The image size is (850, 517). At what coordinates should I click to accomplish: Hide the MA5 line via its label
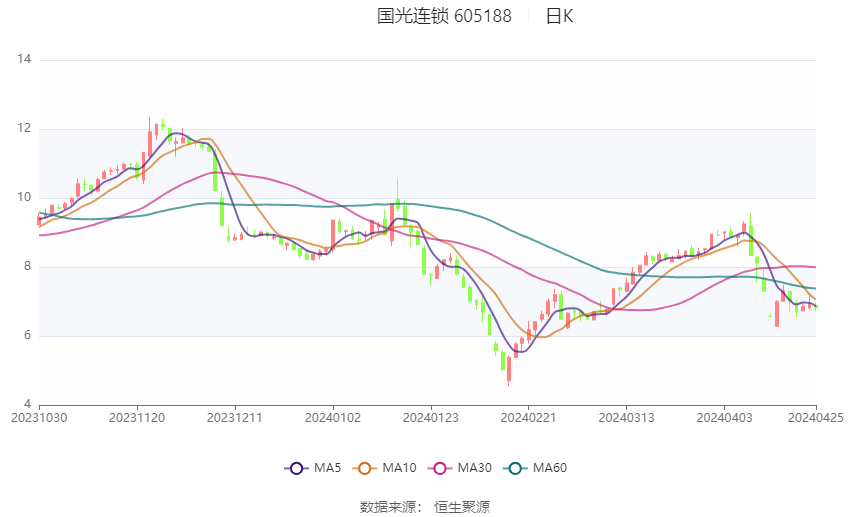pyautogui.click(x=327, y=468)
